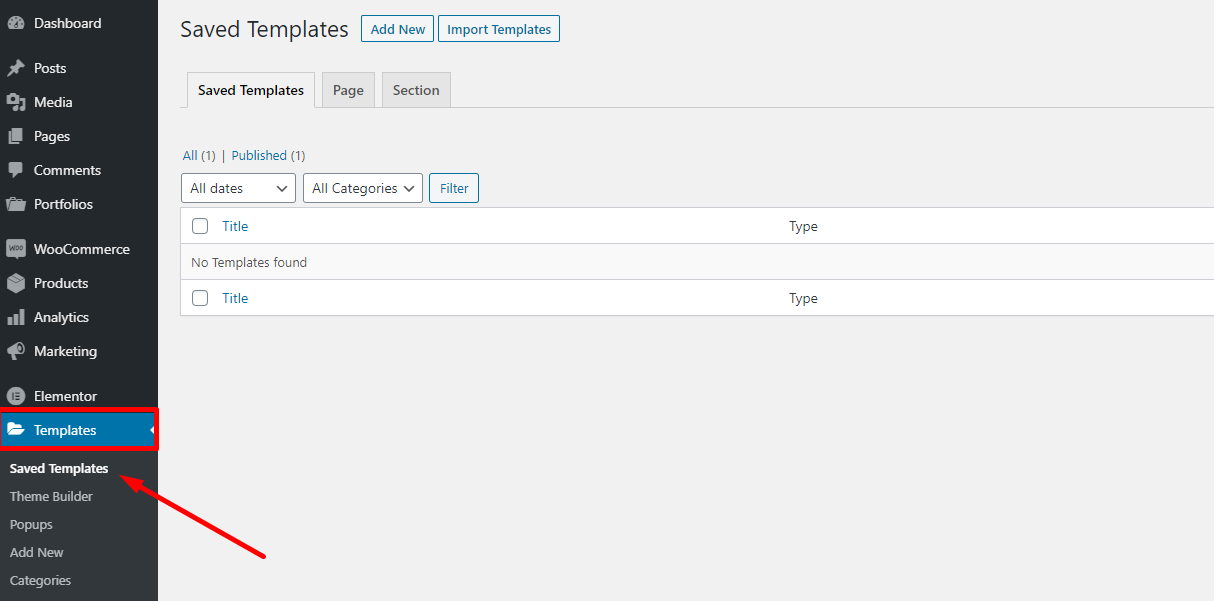Click the Pages icon in sidebar

(x=16, y=136)
